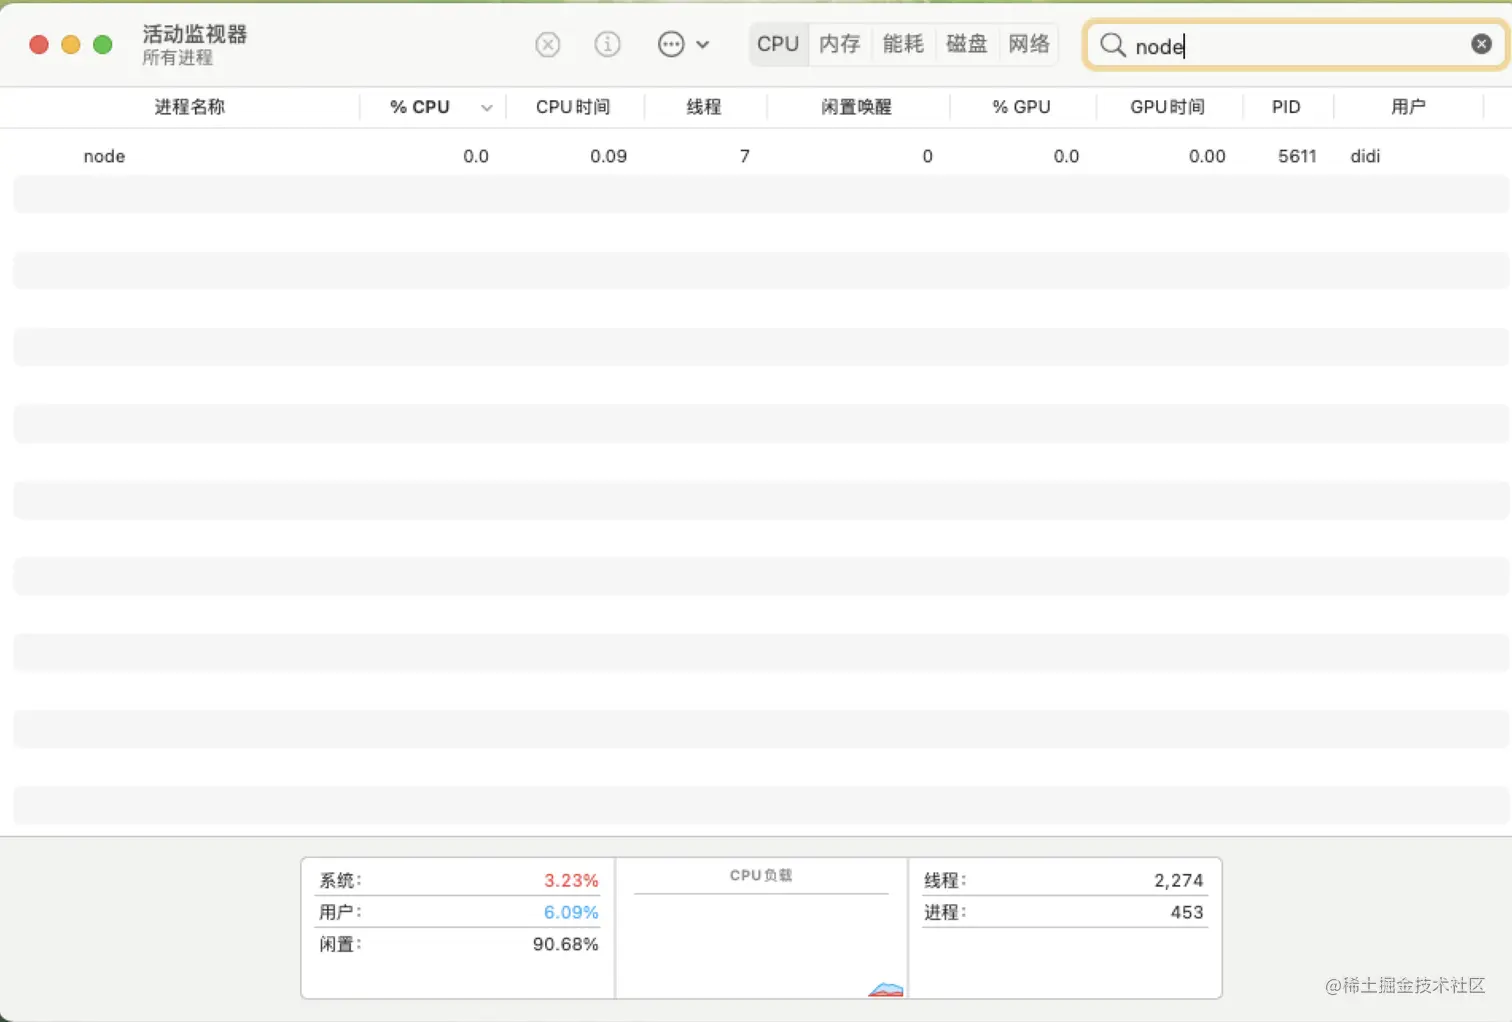Sort by the 用户 column header

tap(1408, 107)
